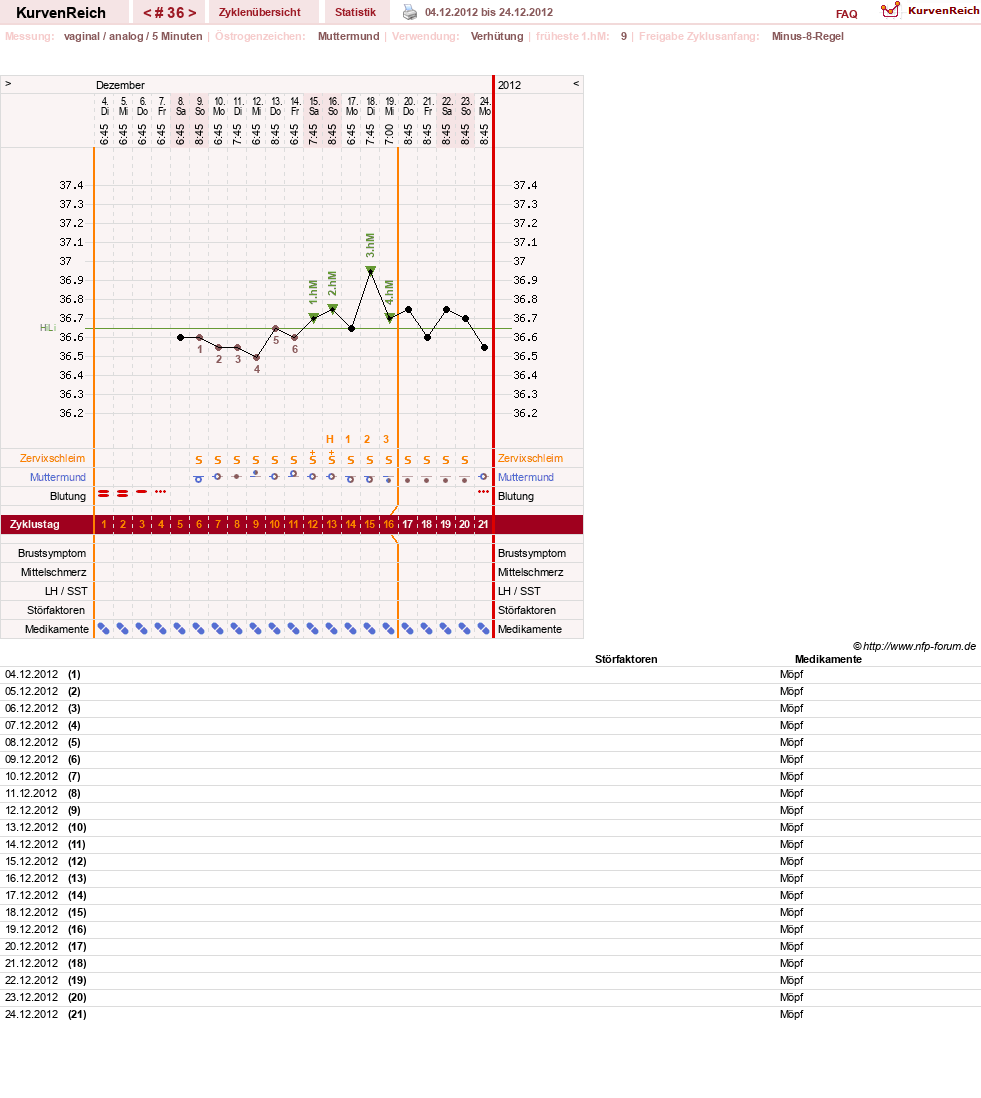Click spotting dots on cycle day 21
The width and height of the screenshot is (981, 1098).
(x=483, y=492)
